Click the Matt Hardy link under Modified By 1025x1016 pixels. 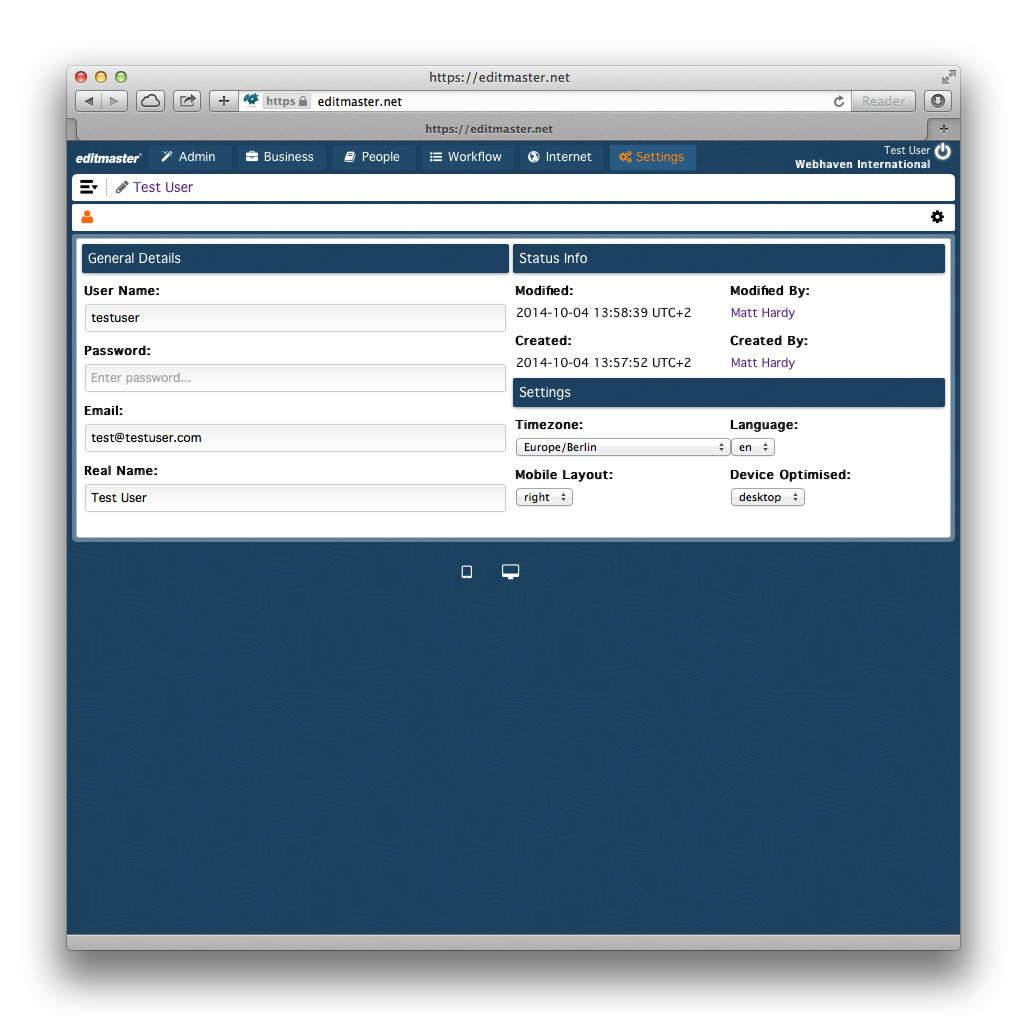click(762, 313)
